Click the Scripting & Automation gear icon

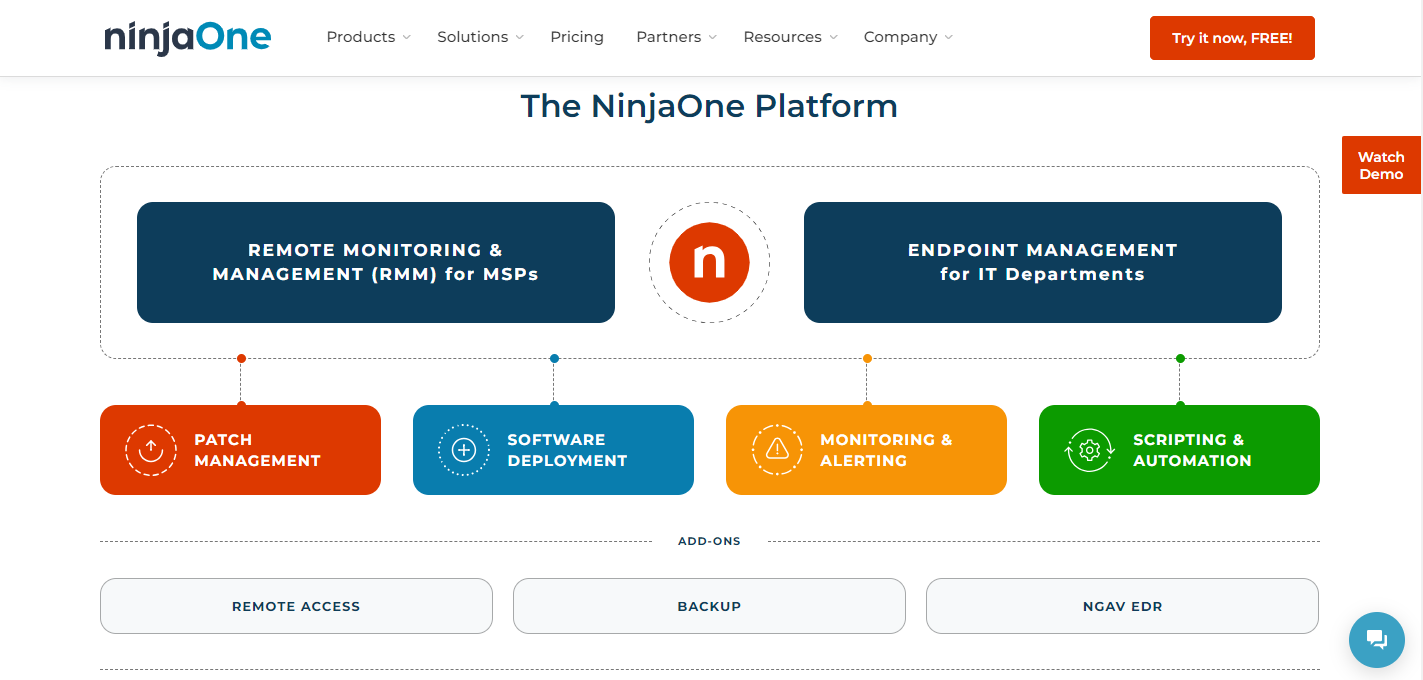coord(1090,450)
